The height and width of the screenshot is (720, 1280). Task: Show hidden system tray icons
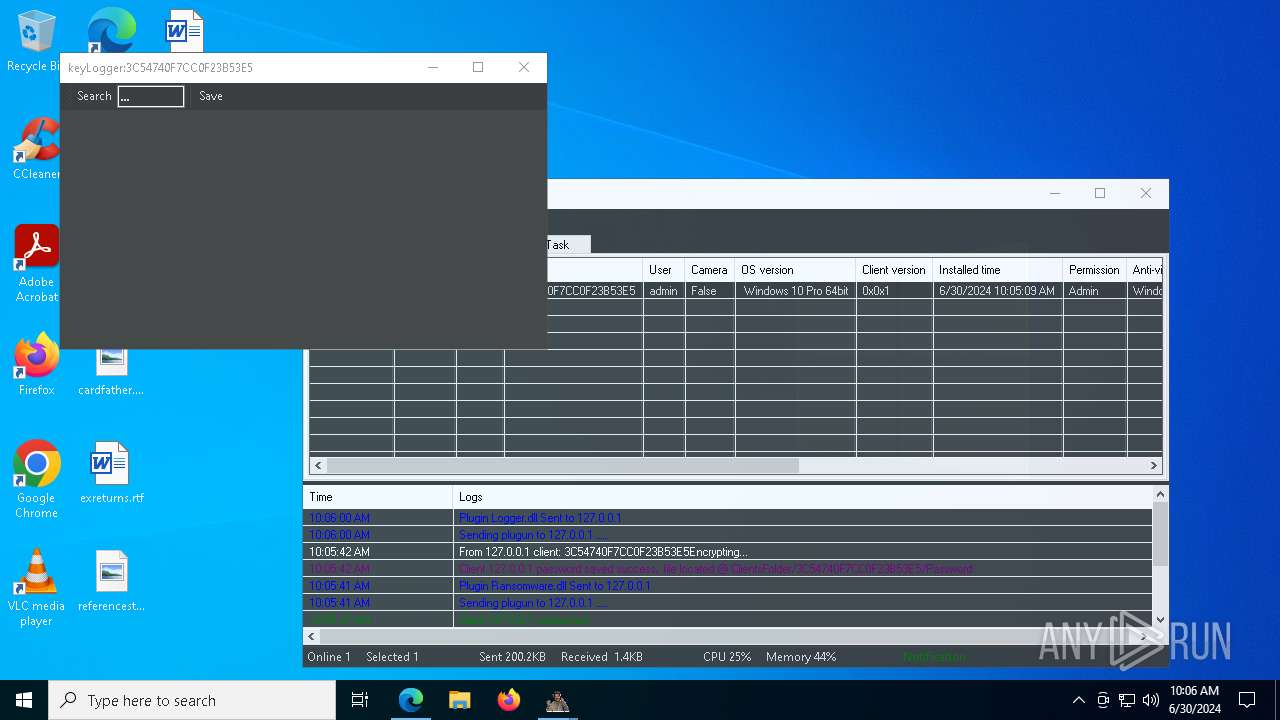(1078, 700)
